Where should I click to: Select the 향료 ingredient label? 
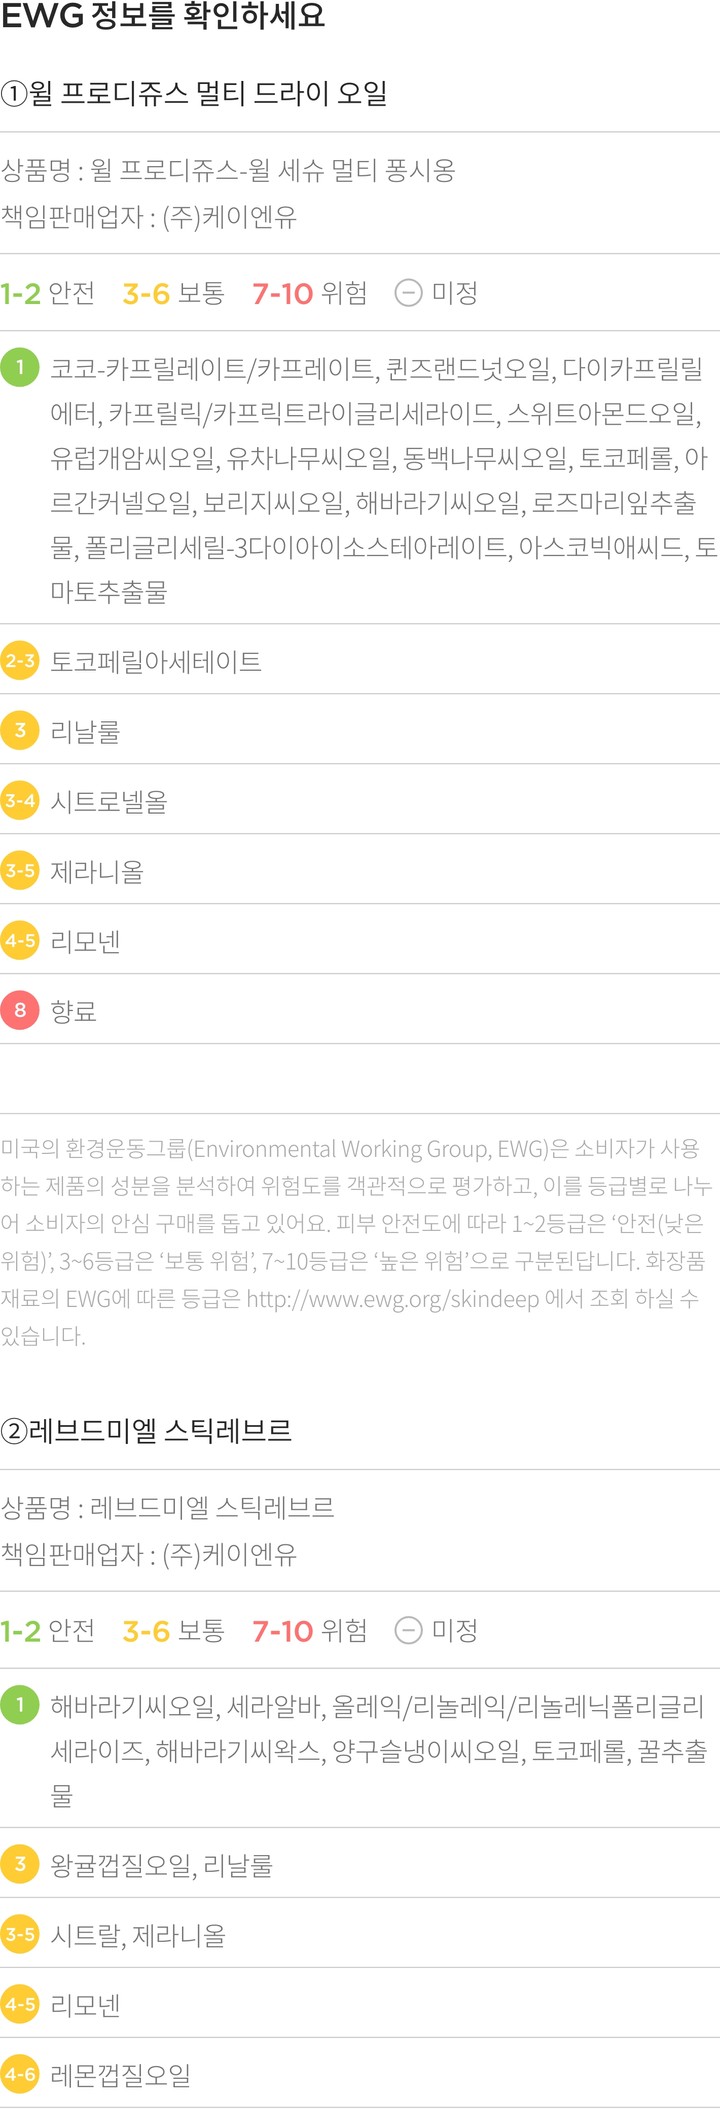tap(74, 1012)
